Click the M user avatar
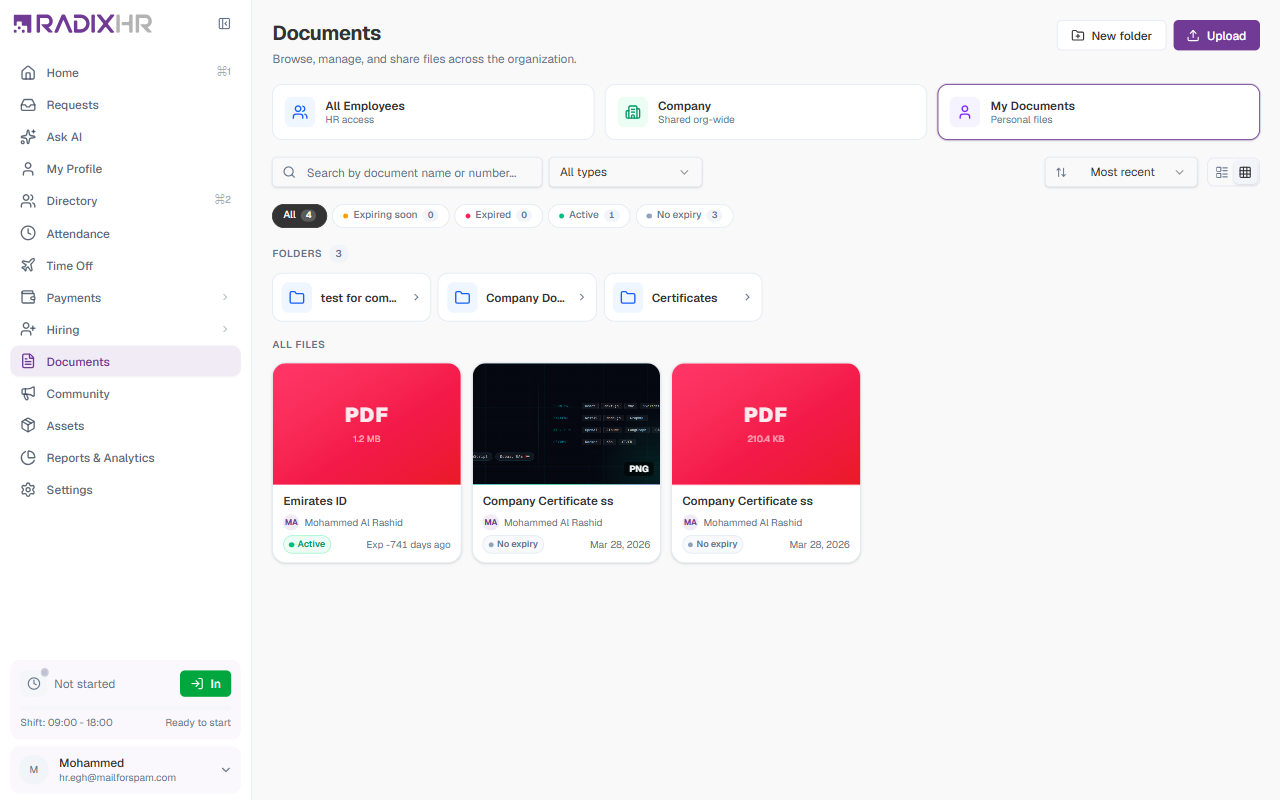The image size is (1280, 800). (34, 770)
